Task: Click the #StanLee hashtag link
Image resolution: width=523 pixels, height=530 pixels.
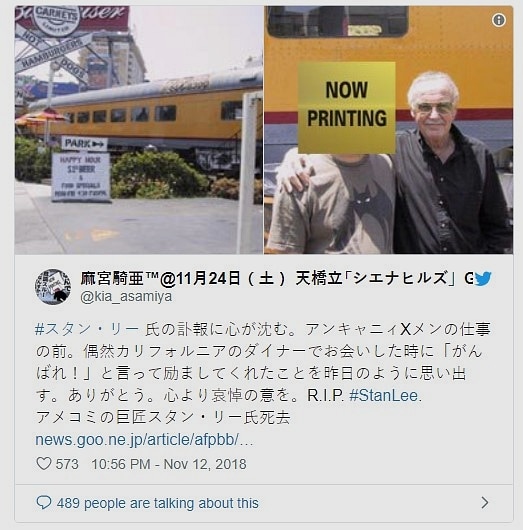Action: point(385,395)
